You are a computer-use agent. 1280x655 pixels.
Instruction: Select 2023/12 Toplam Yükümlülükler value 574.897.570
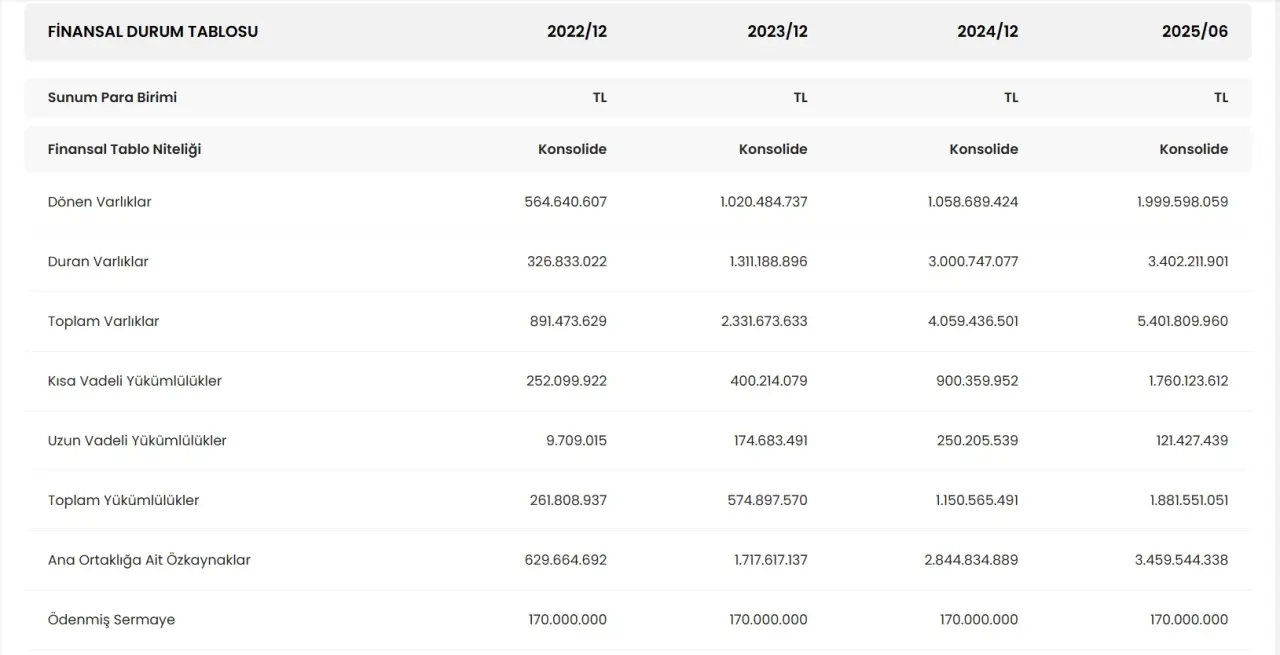click(x=767, y=500)
